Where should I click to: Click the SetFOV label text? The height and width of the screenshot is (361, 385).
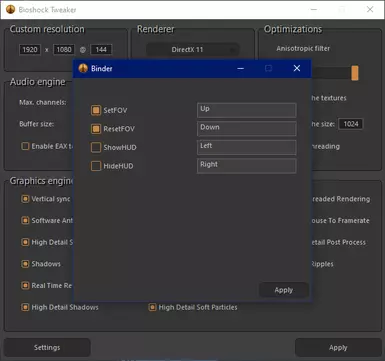tap(115, 110)
